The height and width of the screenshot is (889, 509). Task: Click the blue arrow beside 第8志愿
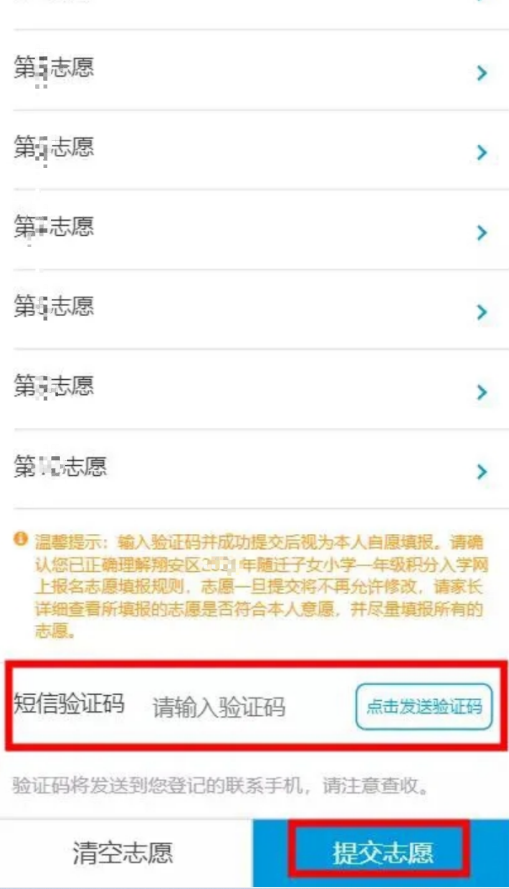tap(482, 312)
